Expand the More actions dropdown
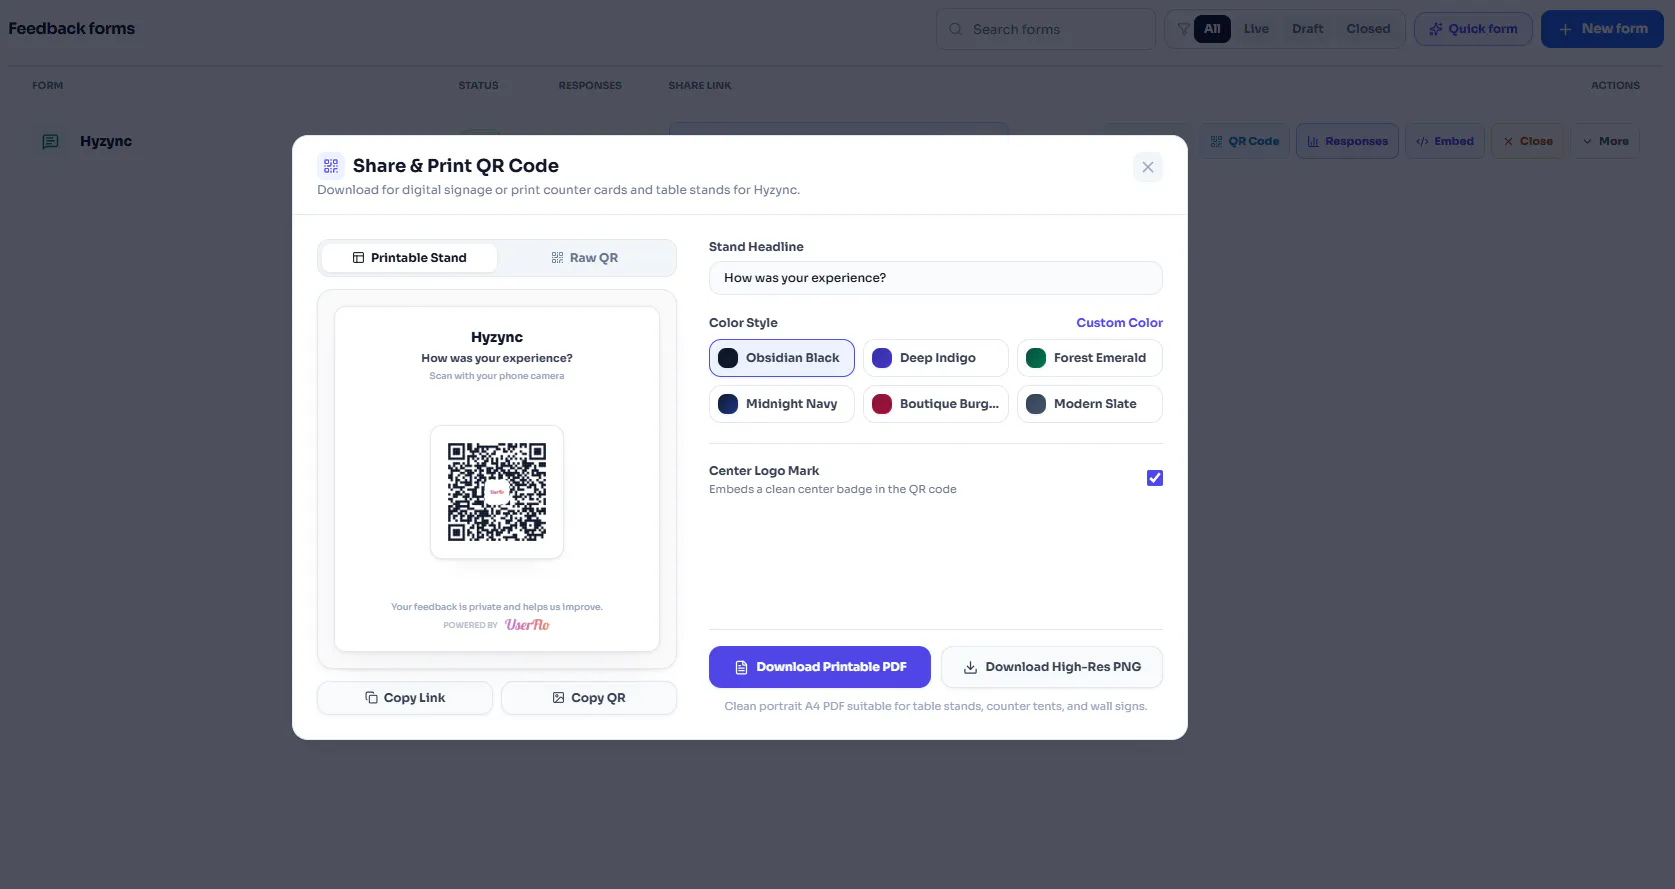Viewport: 1675px width, 889px height. tap(1605, 141)
